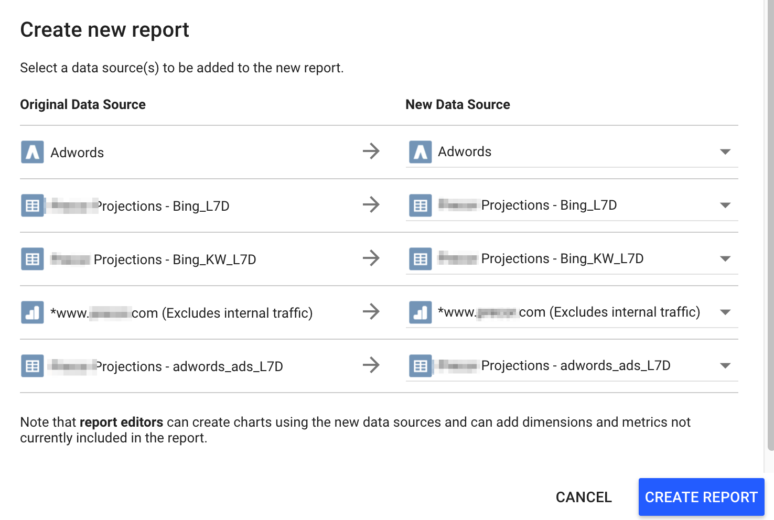Click the 'New Data Source' column header

tap(458, 105)
